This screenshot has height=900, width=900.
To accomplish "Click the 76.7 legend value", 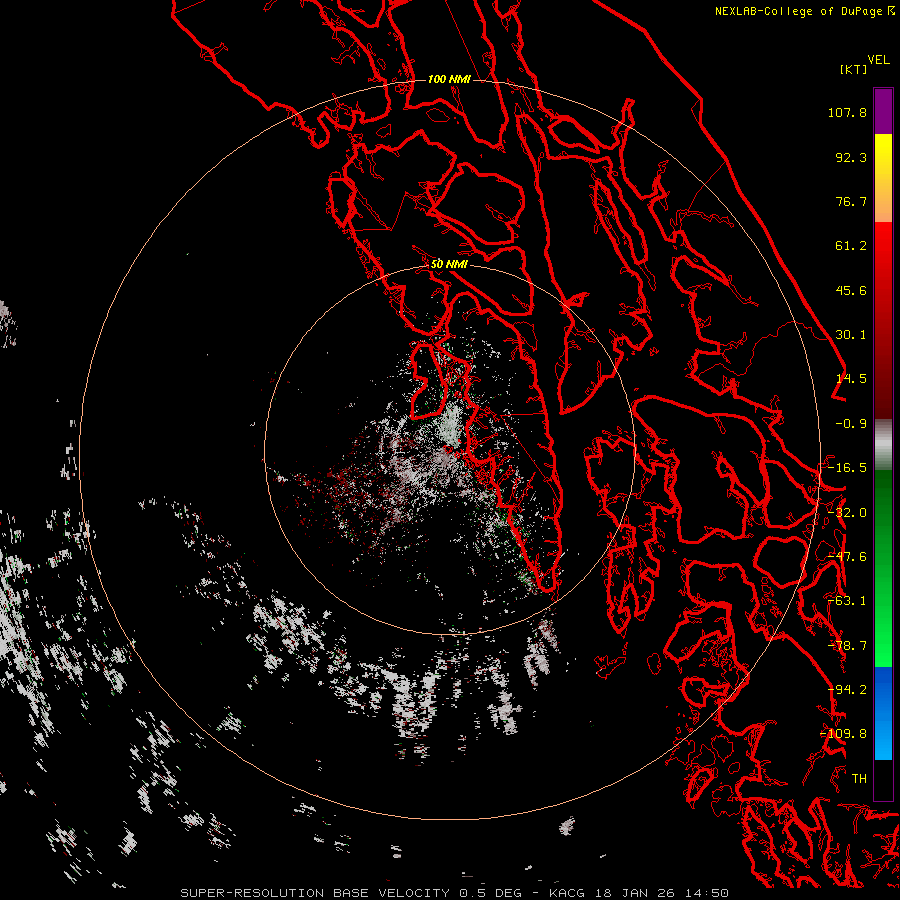I will 851,201.
